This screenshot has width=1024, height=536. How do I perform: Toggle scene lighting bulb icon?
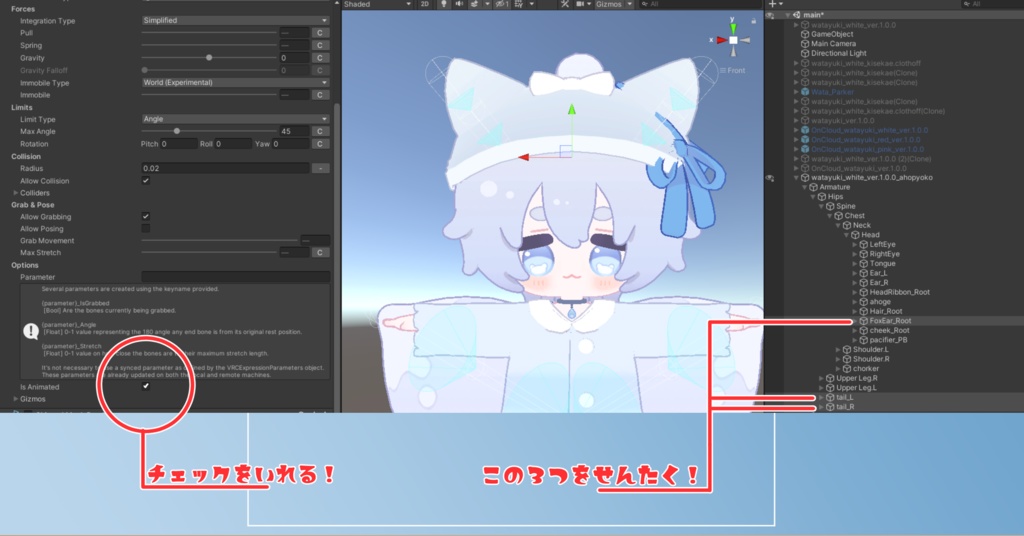click(444, 4)
